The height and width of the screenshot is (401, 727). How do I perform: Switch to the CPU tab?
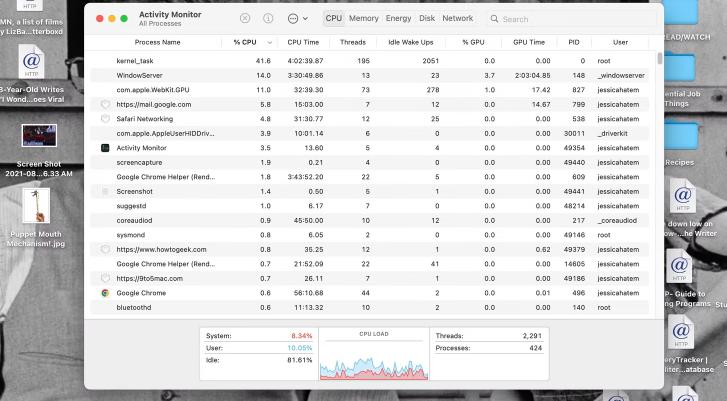333,18
